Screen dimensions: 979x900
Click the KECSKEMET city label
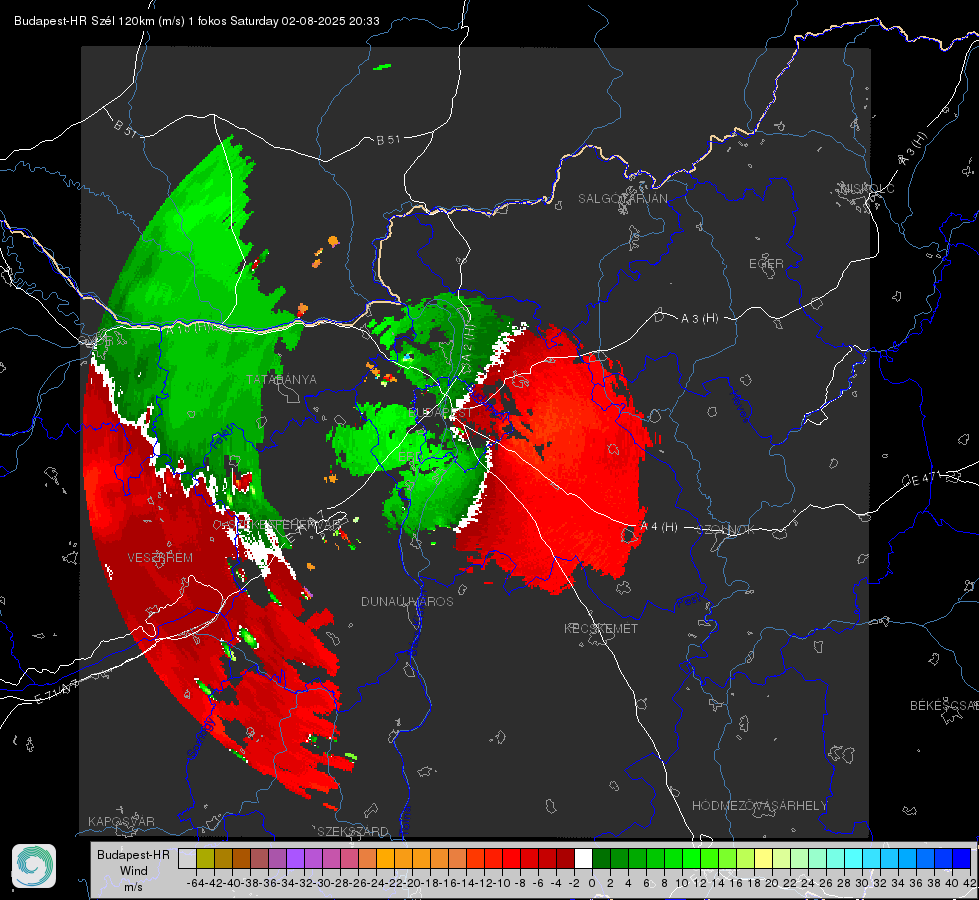coord(601,628)
